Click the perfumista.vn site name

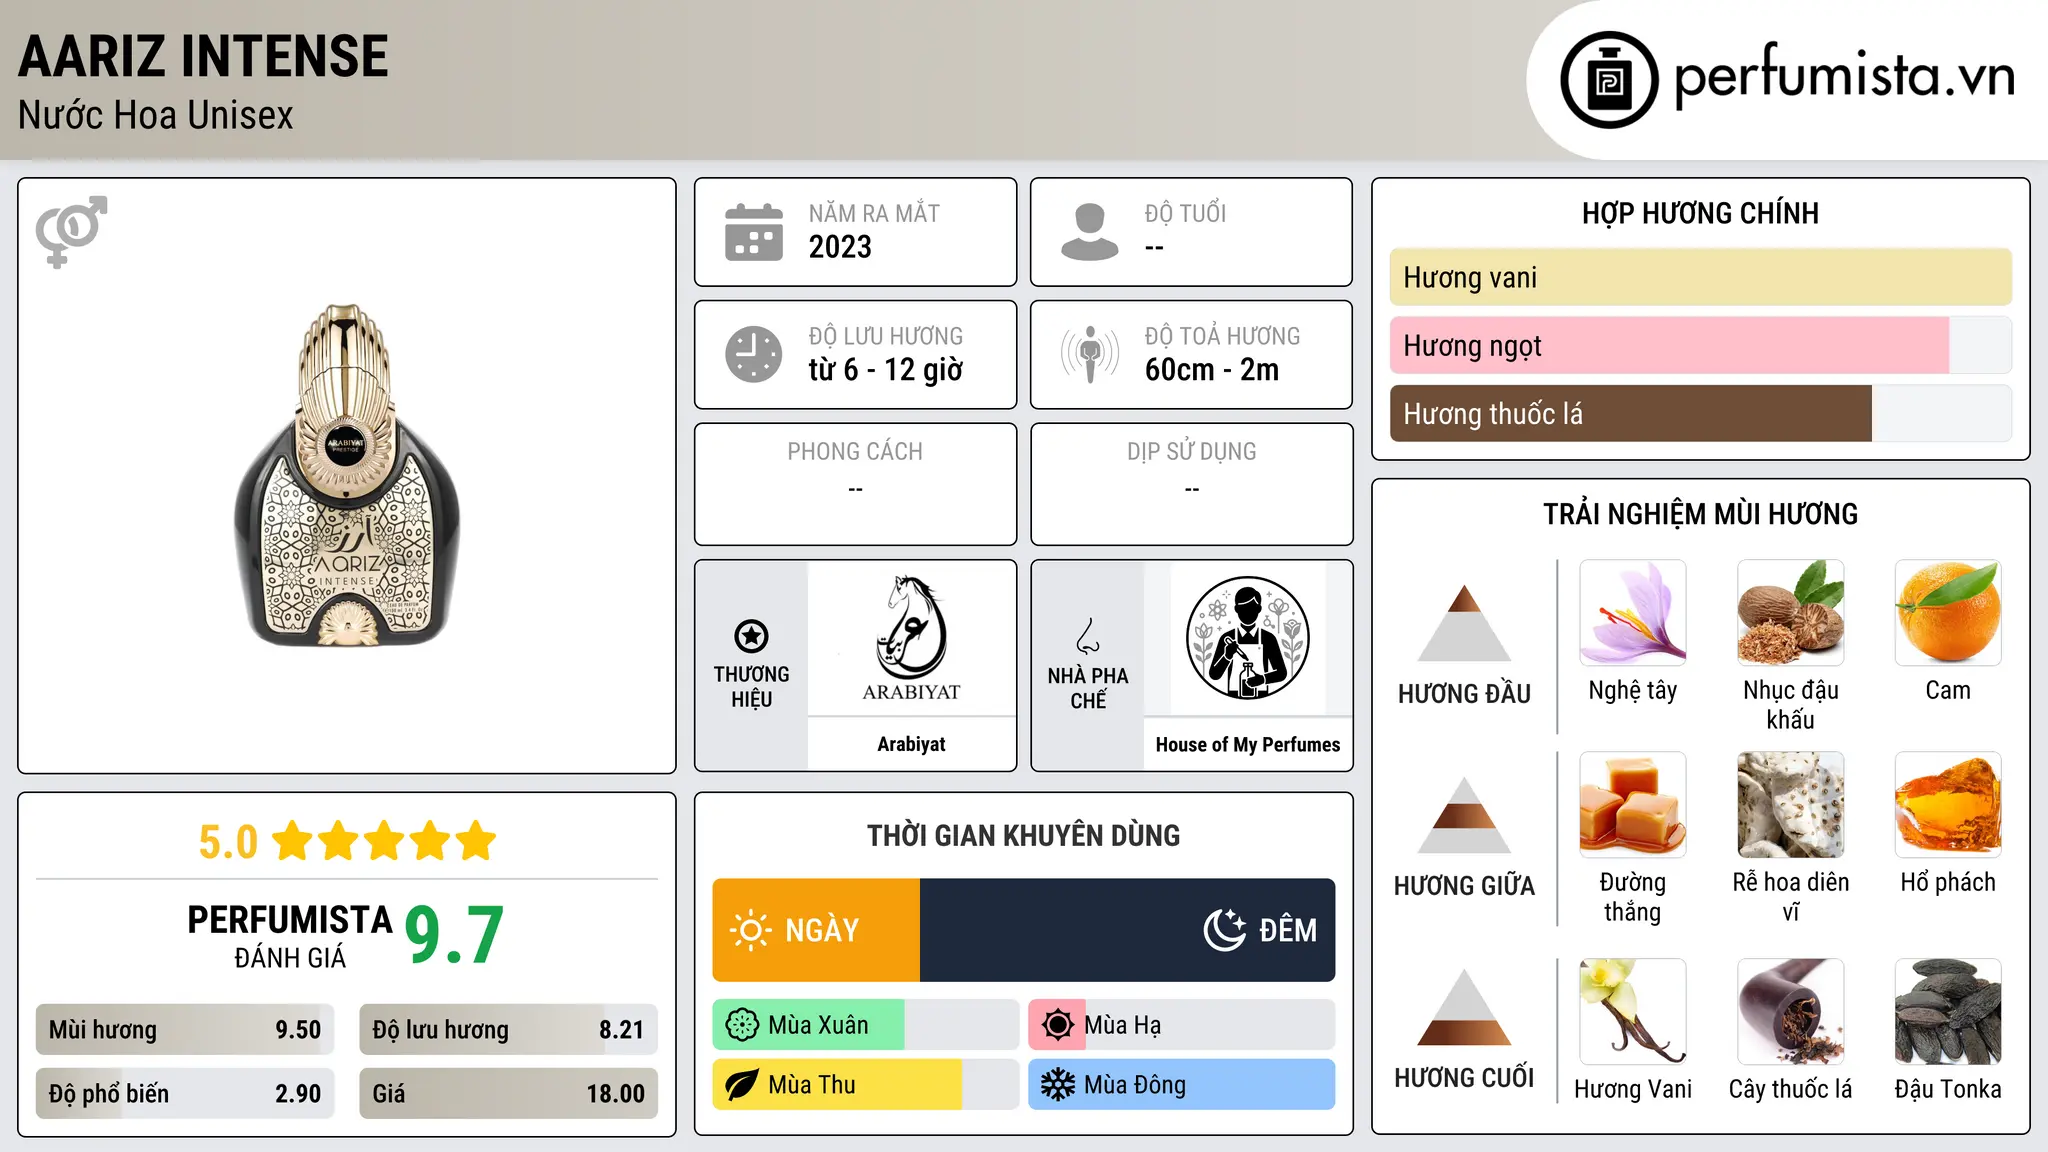[x=1845, y=76]
